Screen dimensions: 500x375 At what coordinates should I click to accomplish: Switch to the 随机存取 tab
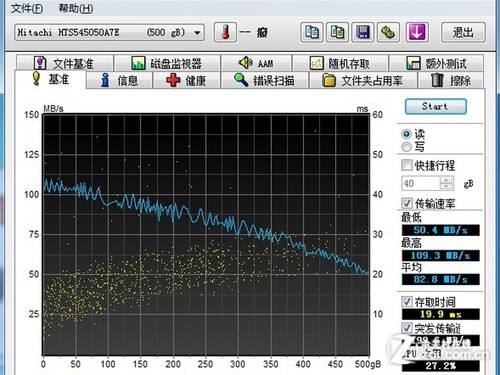click(x=340, y=63)
